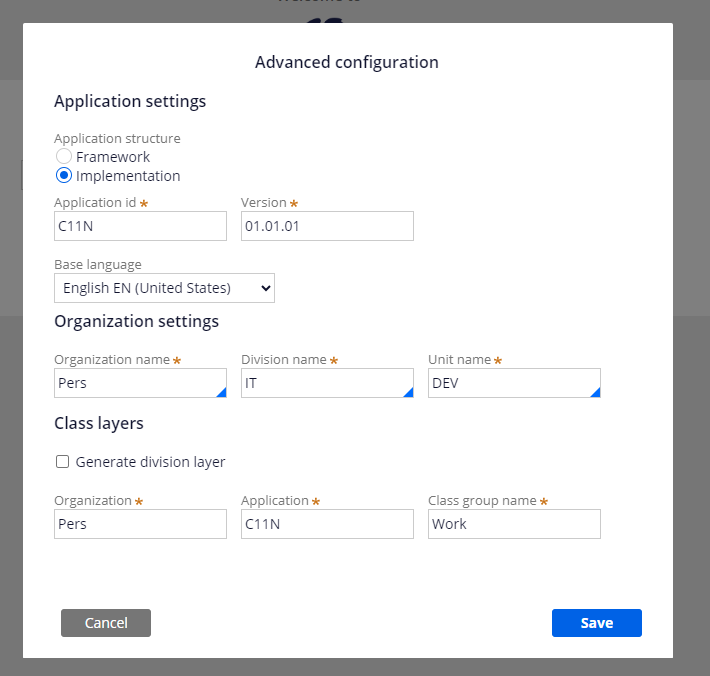710x676 pixels.
Task: Click inside the Organization name text field
Action: (x=135, y=383)
